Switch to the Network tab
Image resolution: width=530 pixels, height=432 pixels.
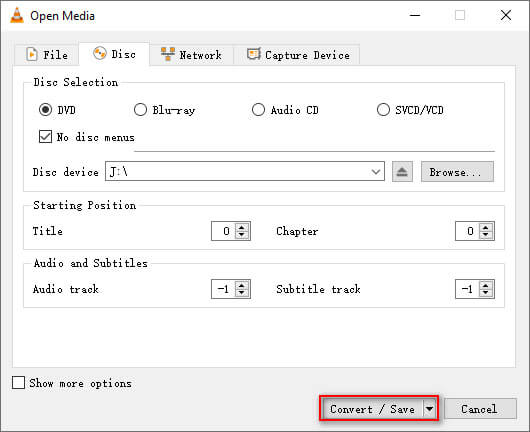click(x=191, y=54)
